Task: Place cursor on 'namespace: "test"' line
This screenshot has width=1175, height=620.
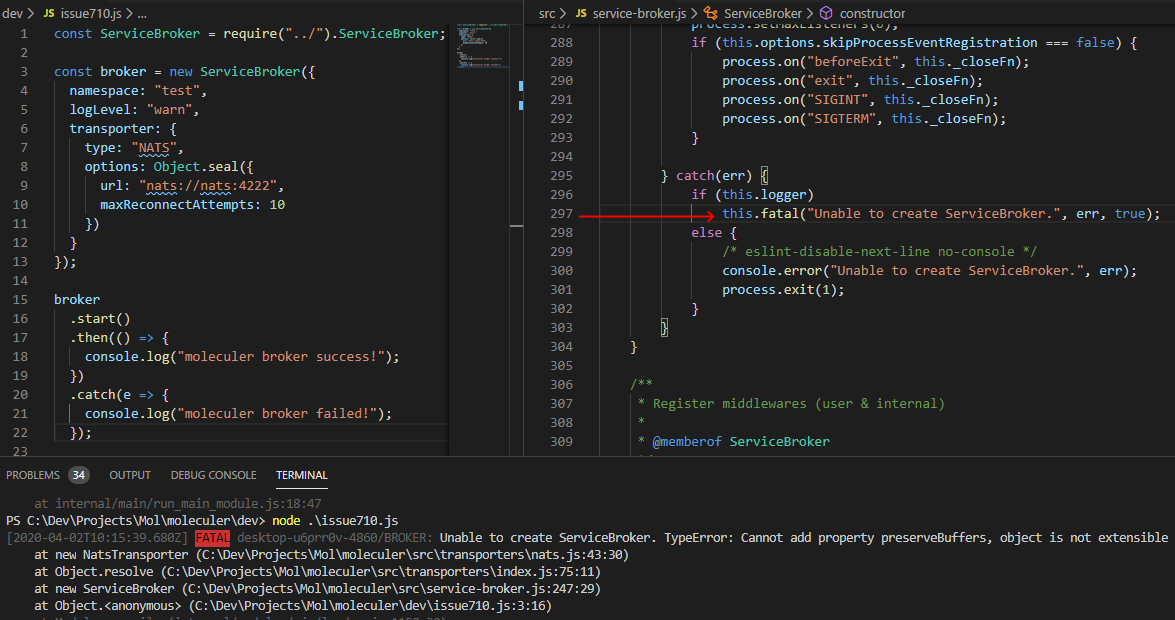Action: [138, 91]
